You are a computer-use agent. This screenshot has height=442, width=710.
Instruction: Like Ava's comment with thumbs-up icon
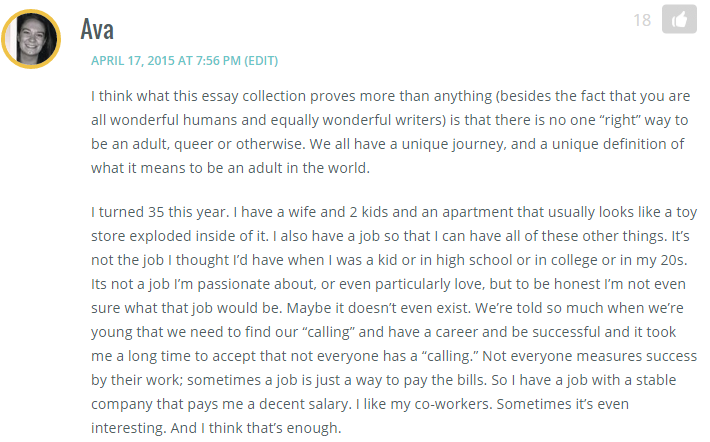679,19
